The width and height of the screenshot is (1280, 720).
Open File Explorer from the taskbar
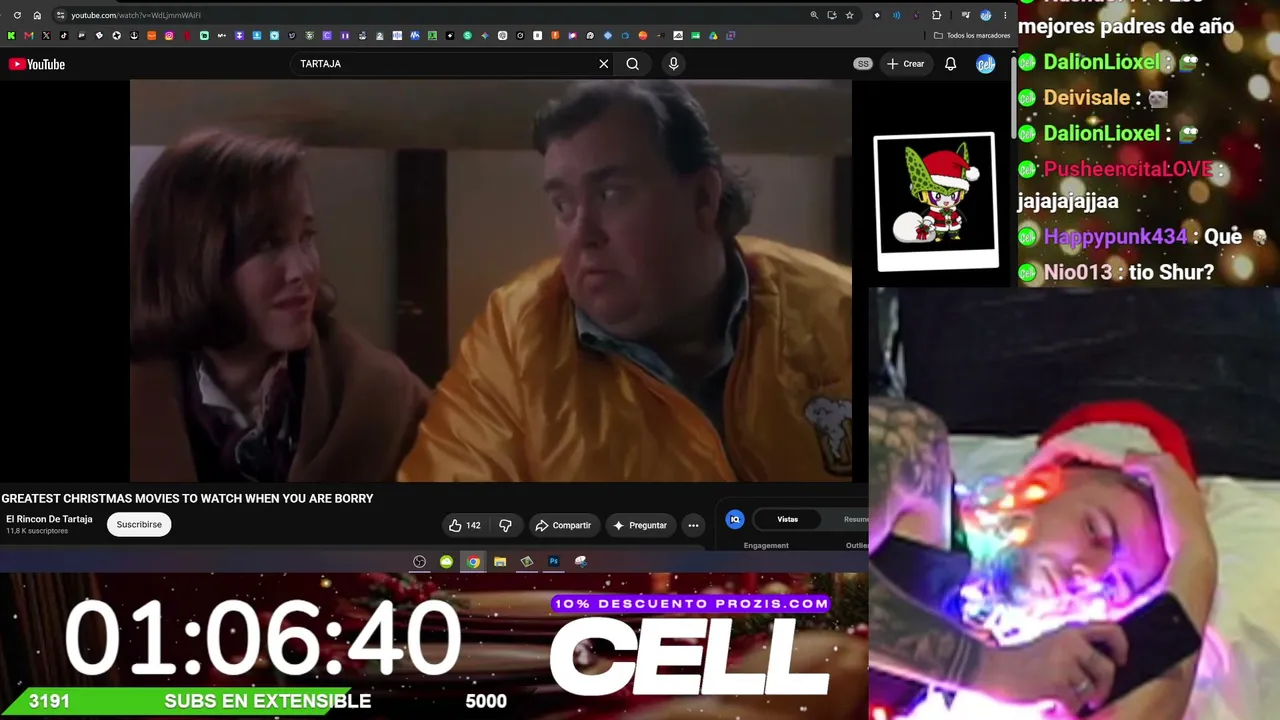point(500,562)
